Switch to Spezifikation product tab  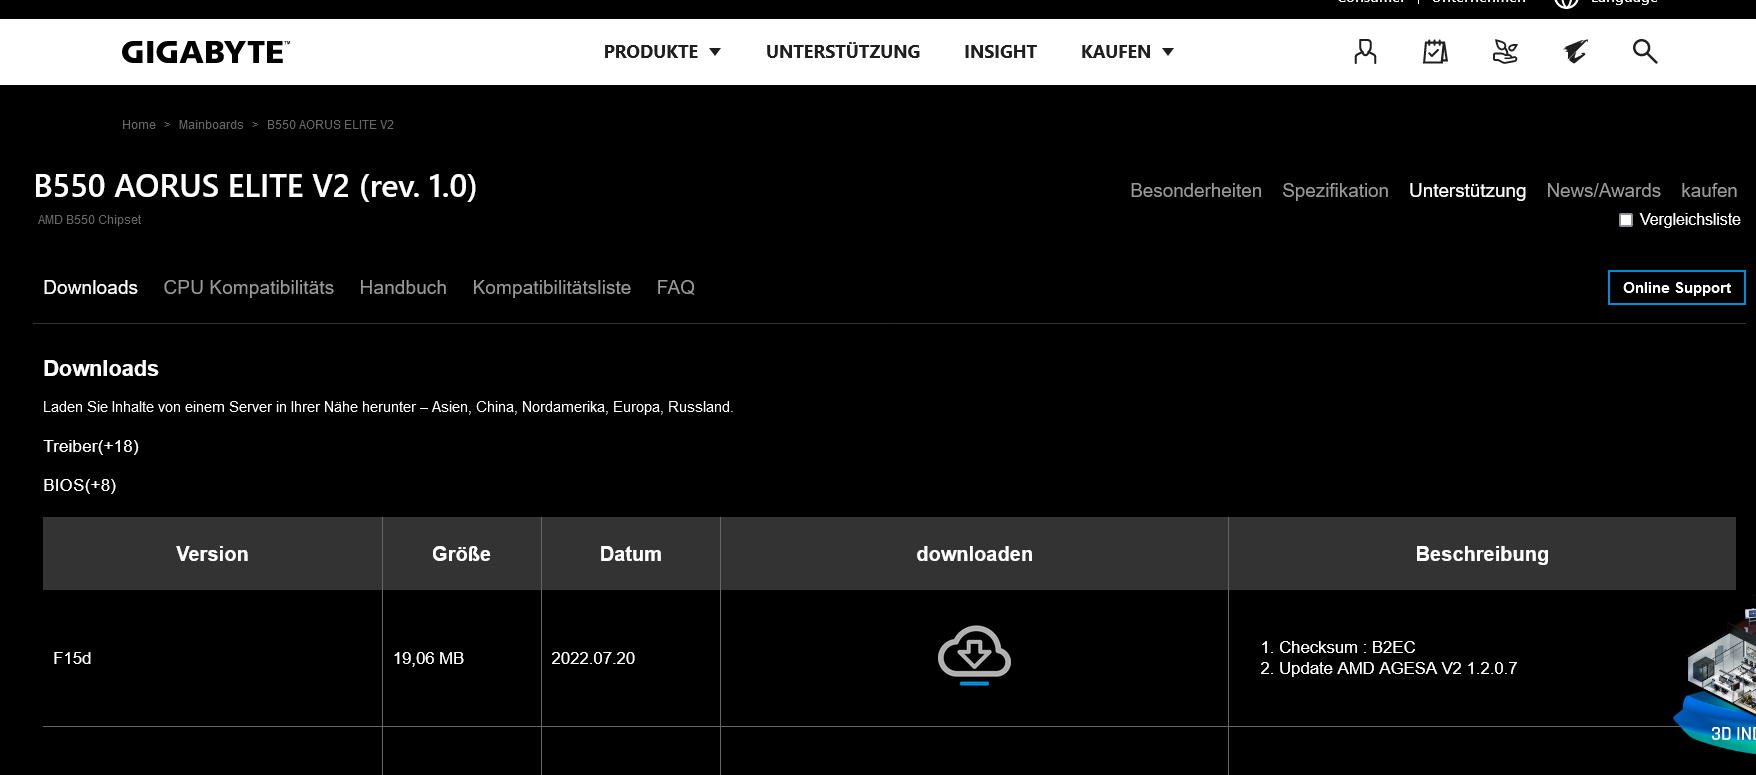[1335, 191]
